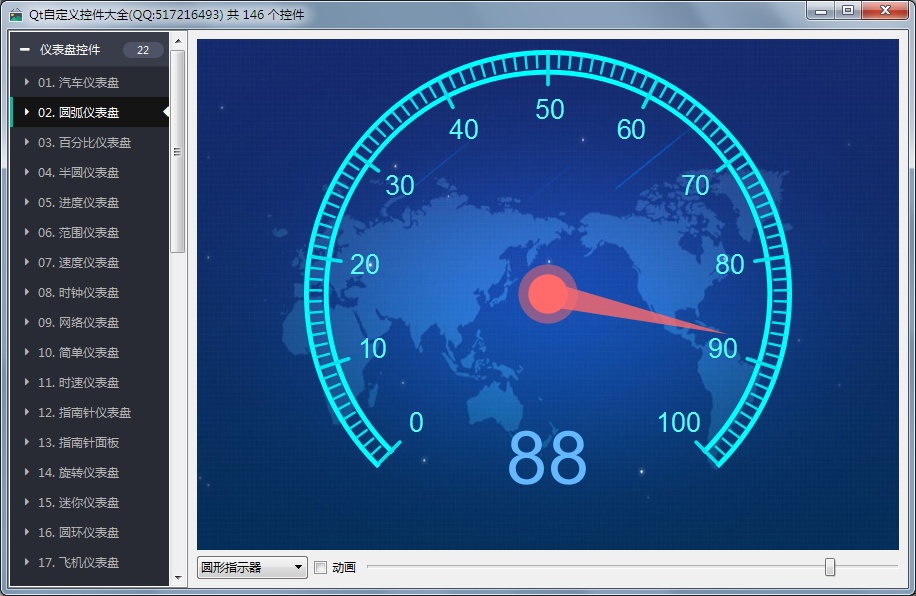
Task: Click the gauge value slider handle
Action: (830, 567)
